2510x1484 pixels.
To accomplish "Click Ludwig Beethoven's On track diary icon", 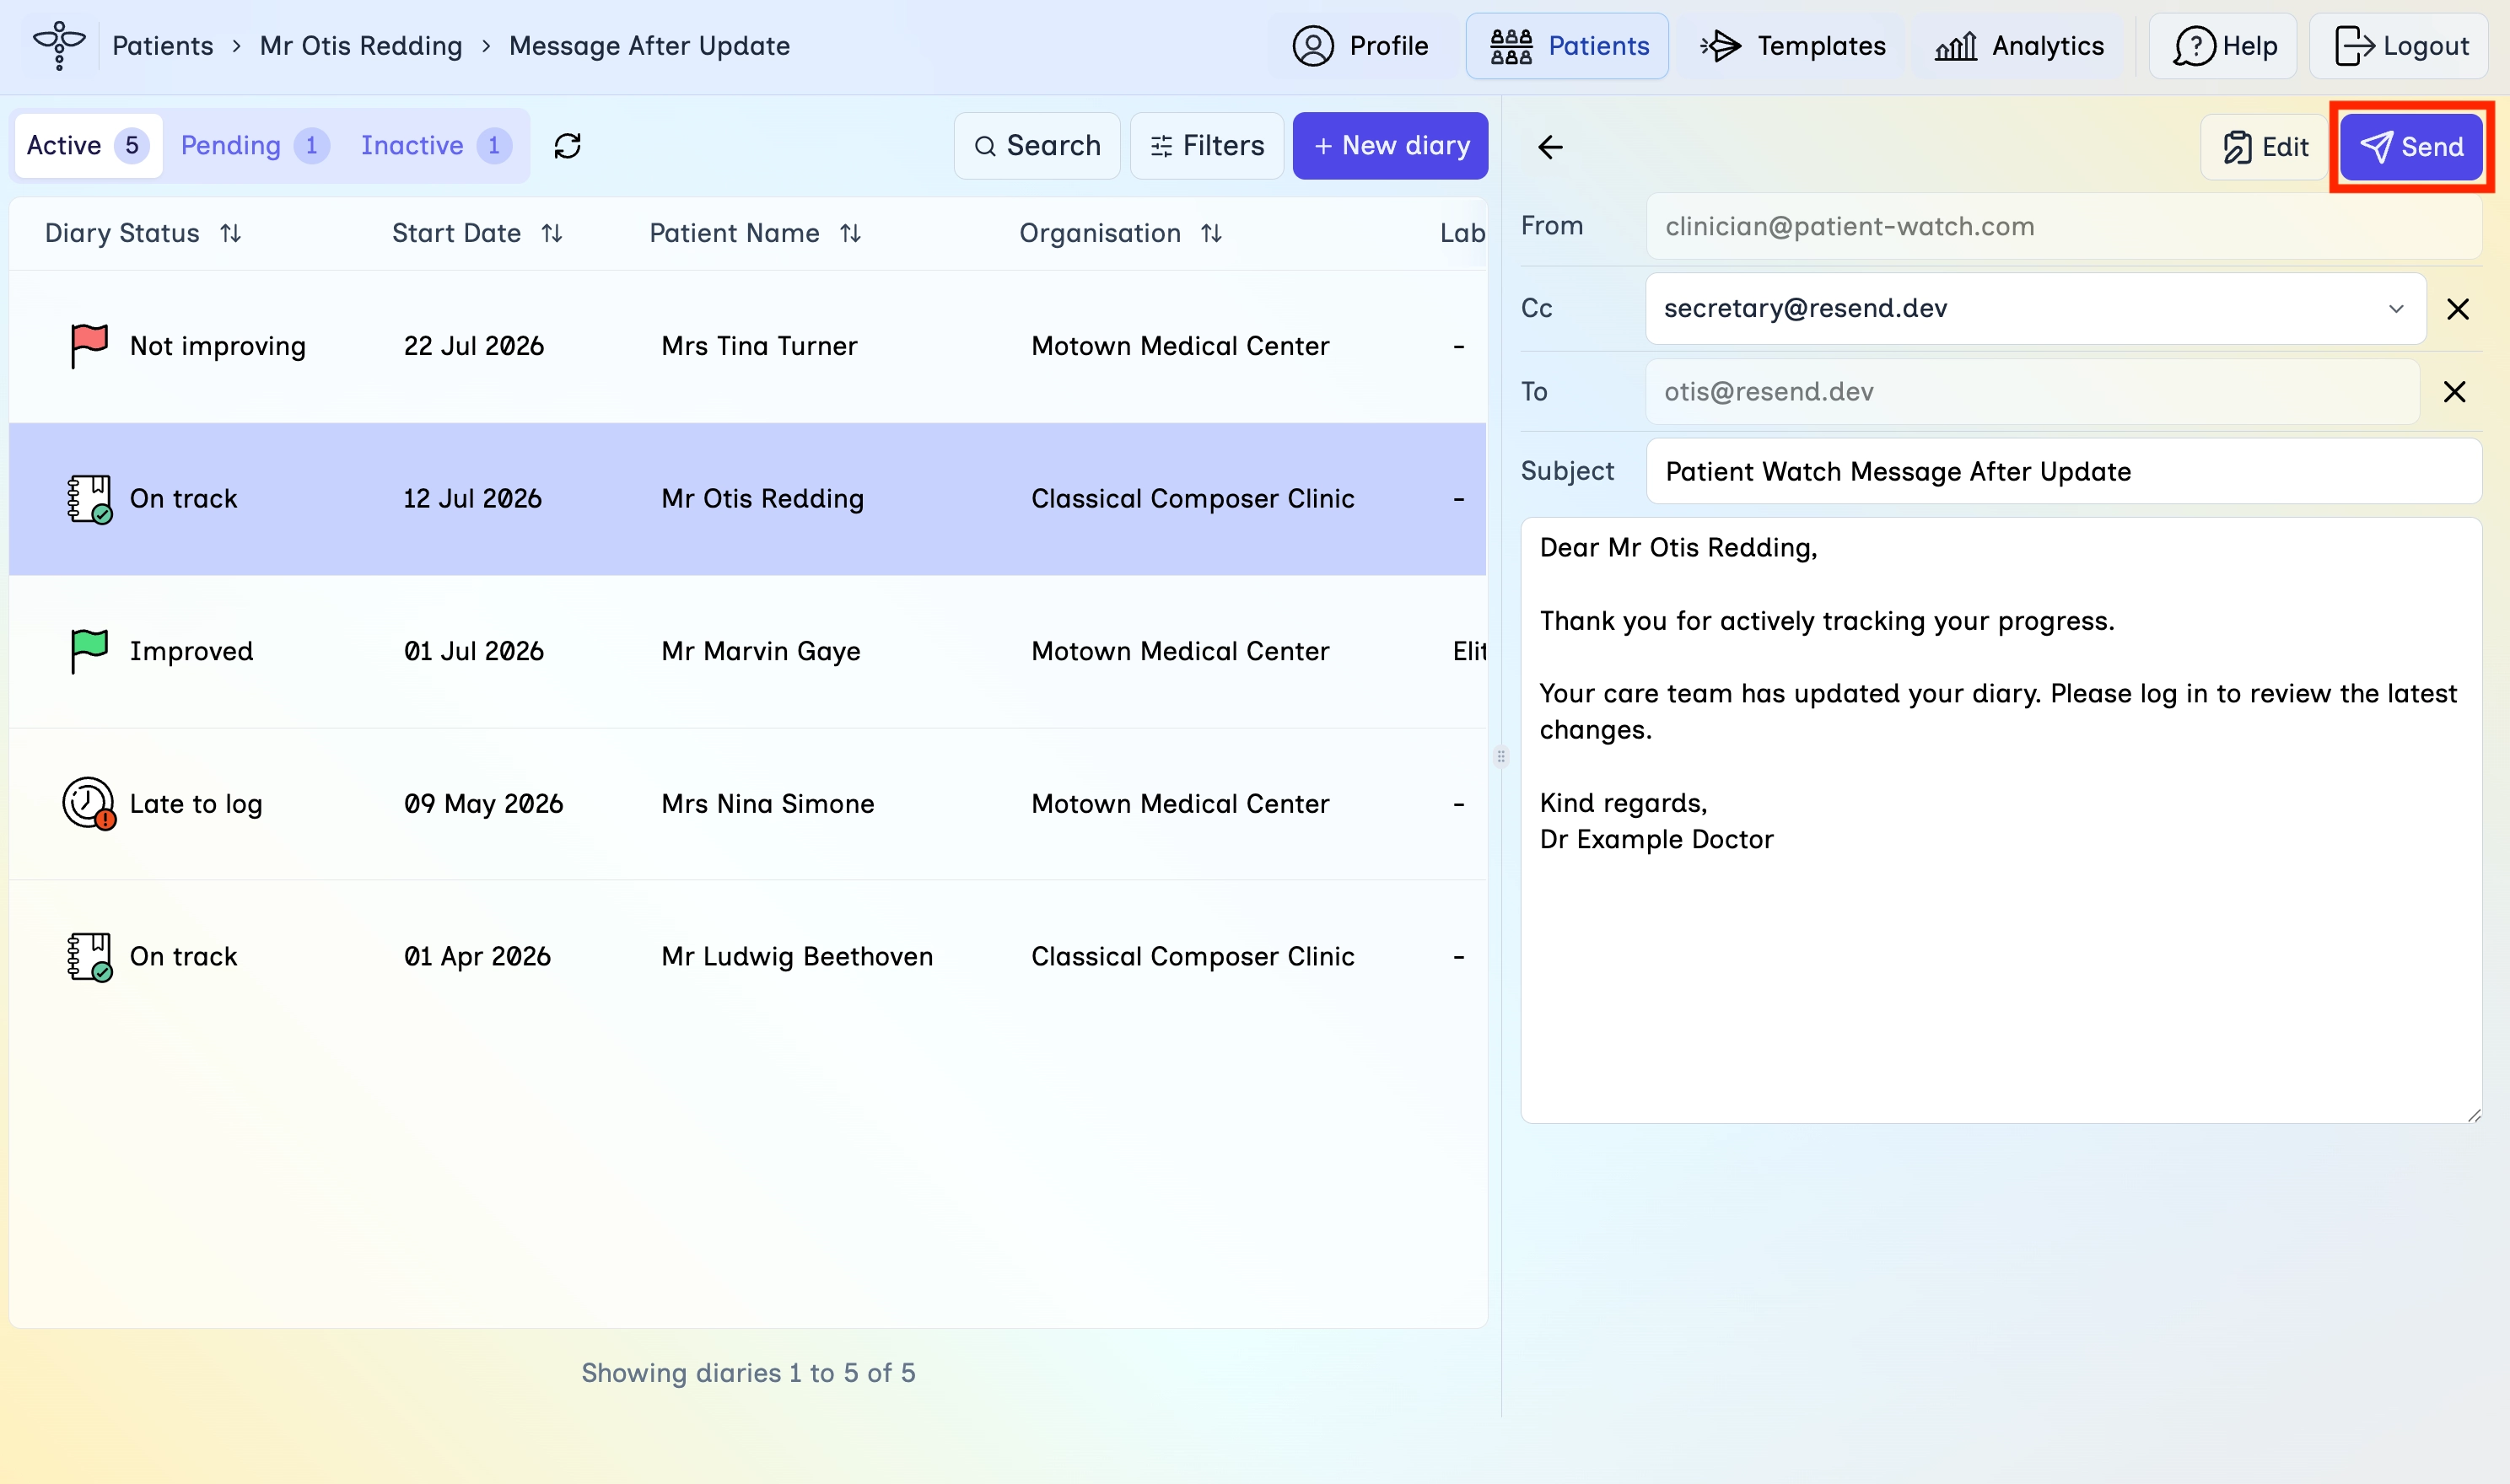I will coord(89,957).
